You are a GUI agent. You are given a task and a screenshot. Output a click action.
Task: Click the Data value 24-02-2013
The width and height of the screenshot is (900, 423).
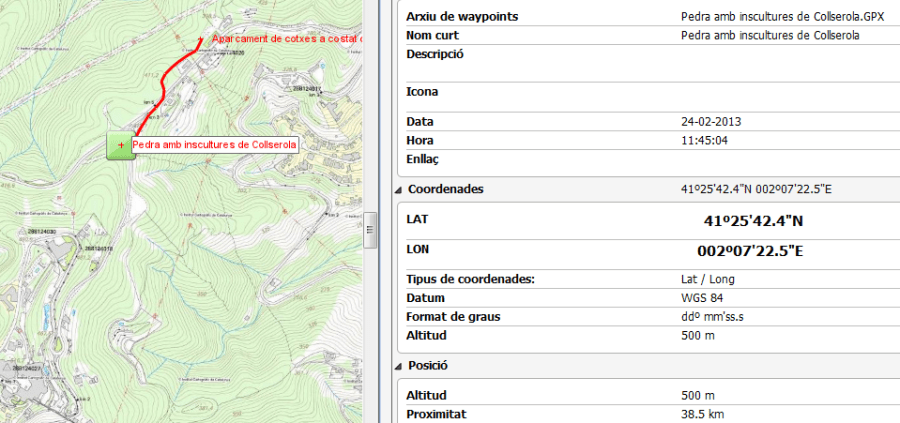[711, 122]
